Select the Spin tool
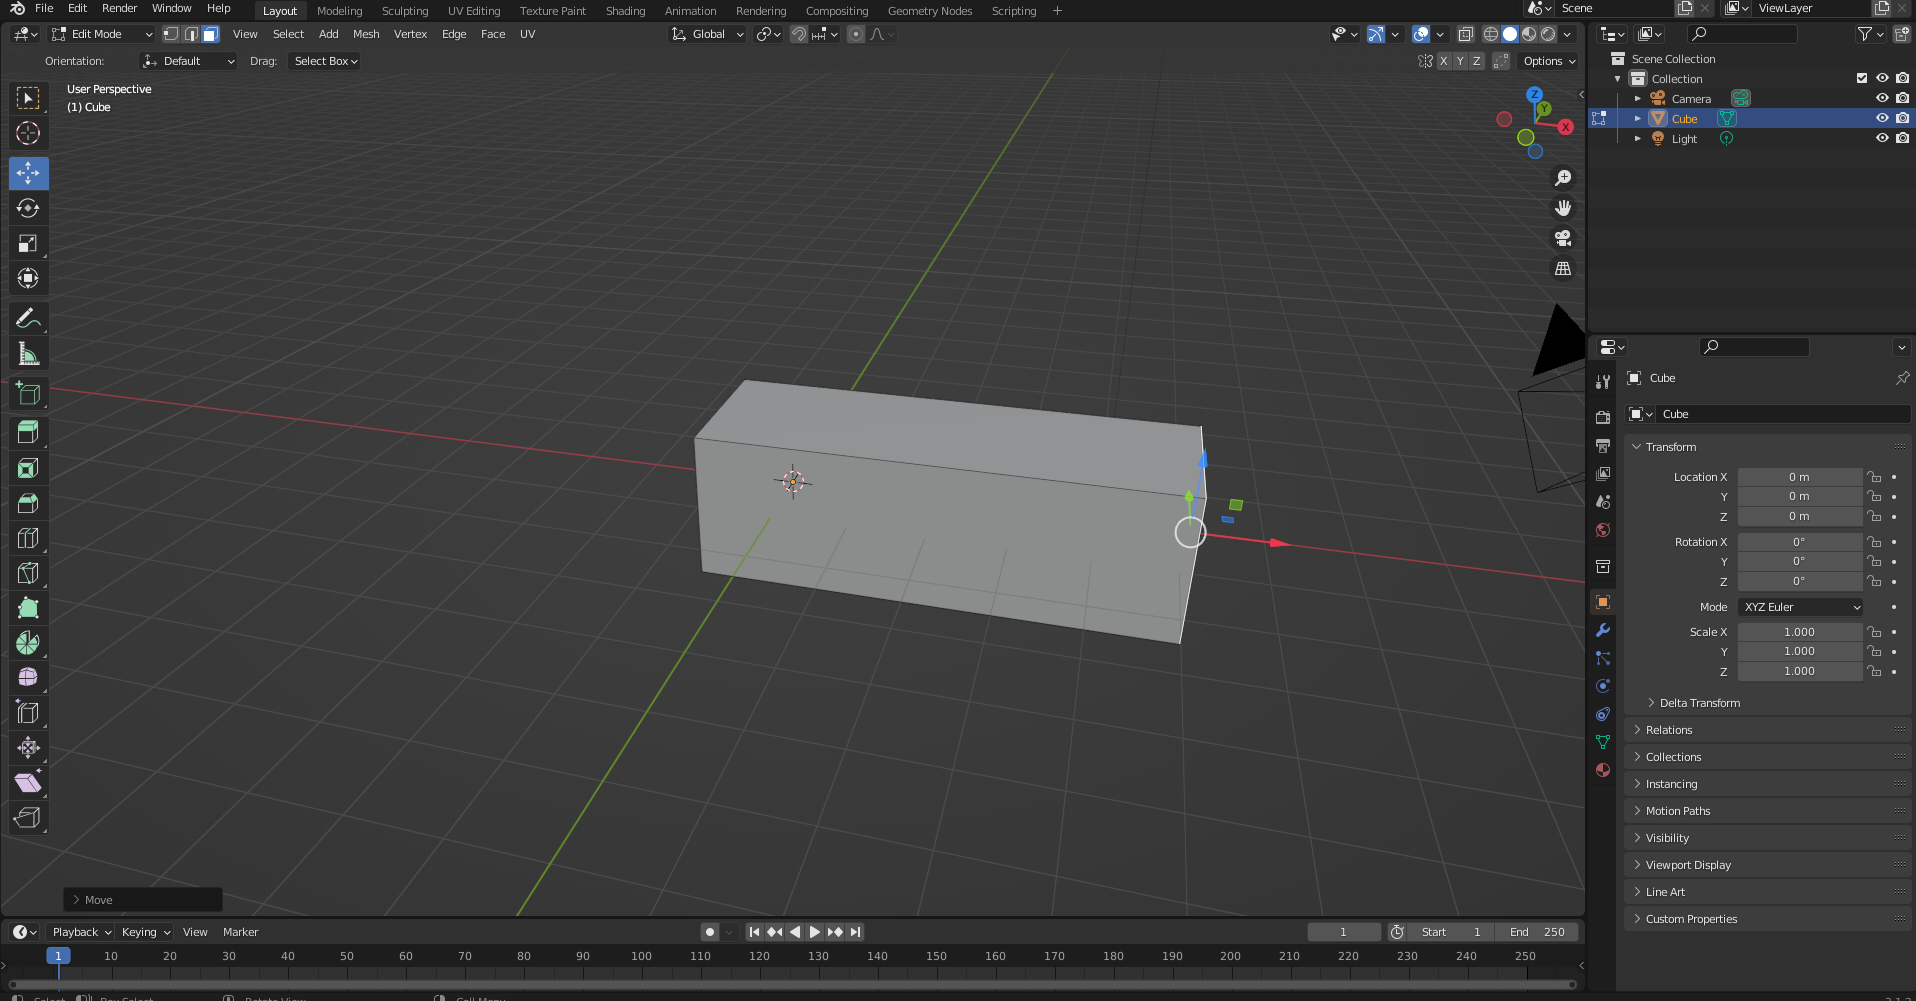 (x=28, y=643)
